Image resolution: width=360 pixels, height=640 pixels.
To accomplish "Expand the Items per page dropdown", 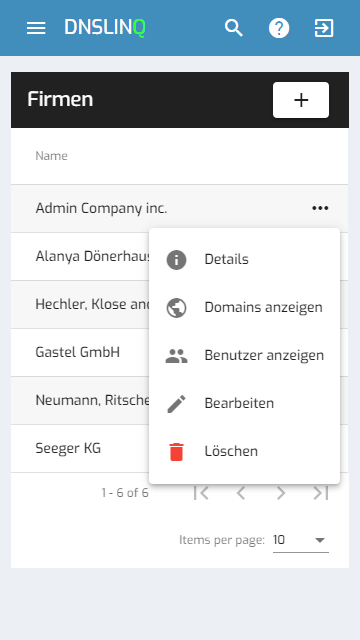I will pyautogui.click(x=301, y=540).
